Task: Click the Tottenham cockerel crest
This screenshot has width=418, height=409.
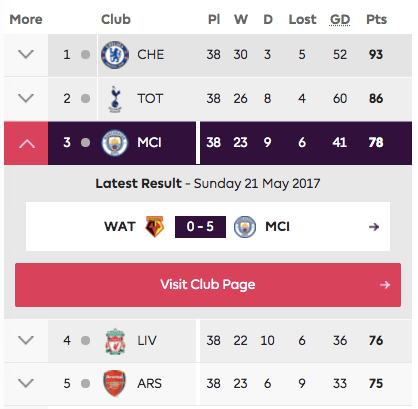Action: click(115, 99)
